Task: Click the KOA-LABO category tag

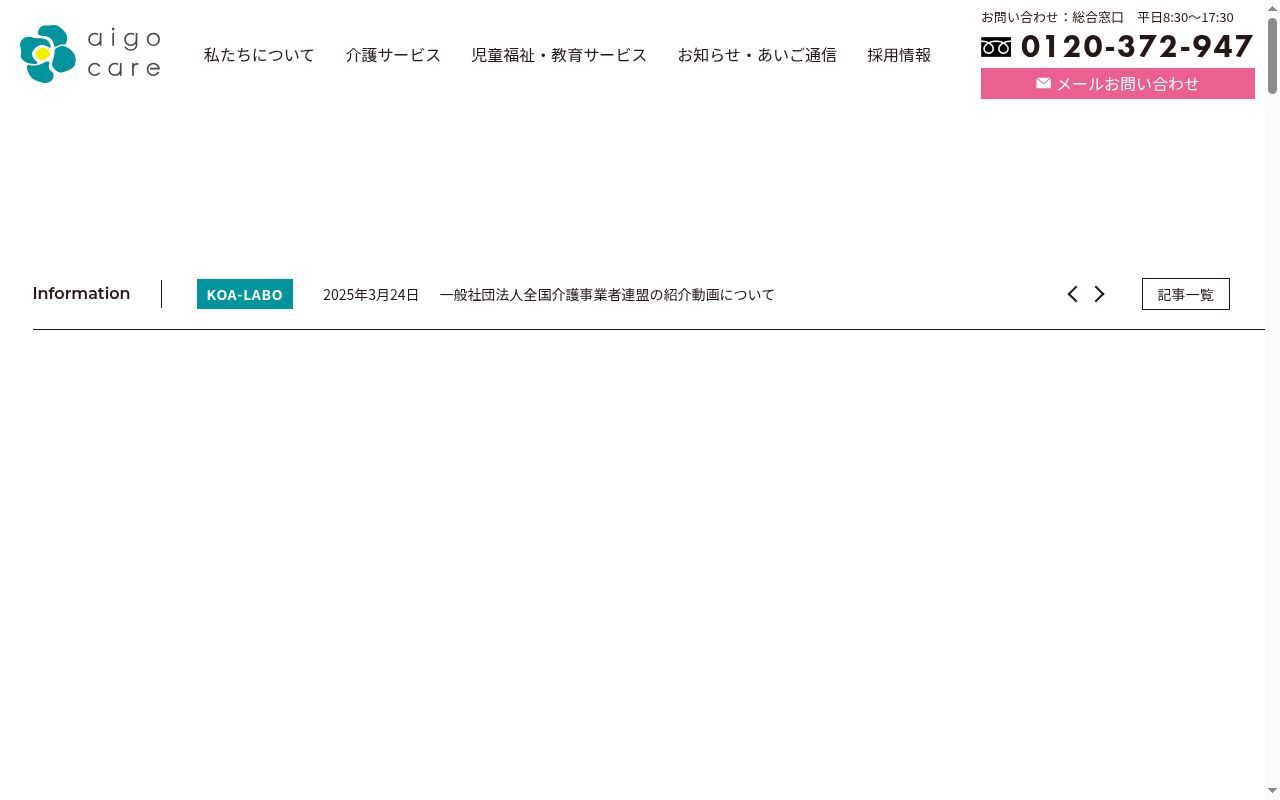Action: 245,294
